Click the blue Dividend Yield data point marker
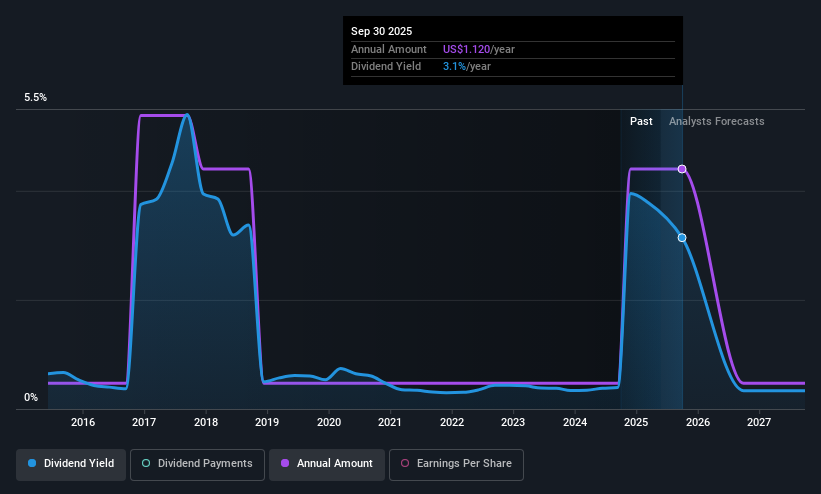Image resolution: width=821 pixels, height=494 pixels. (x=682, y=238)
